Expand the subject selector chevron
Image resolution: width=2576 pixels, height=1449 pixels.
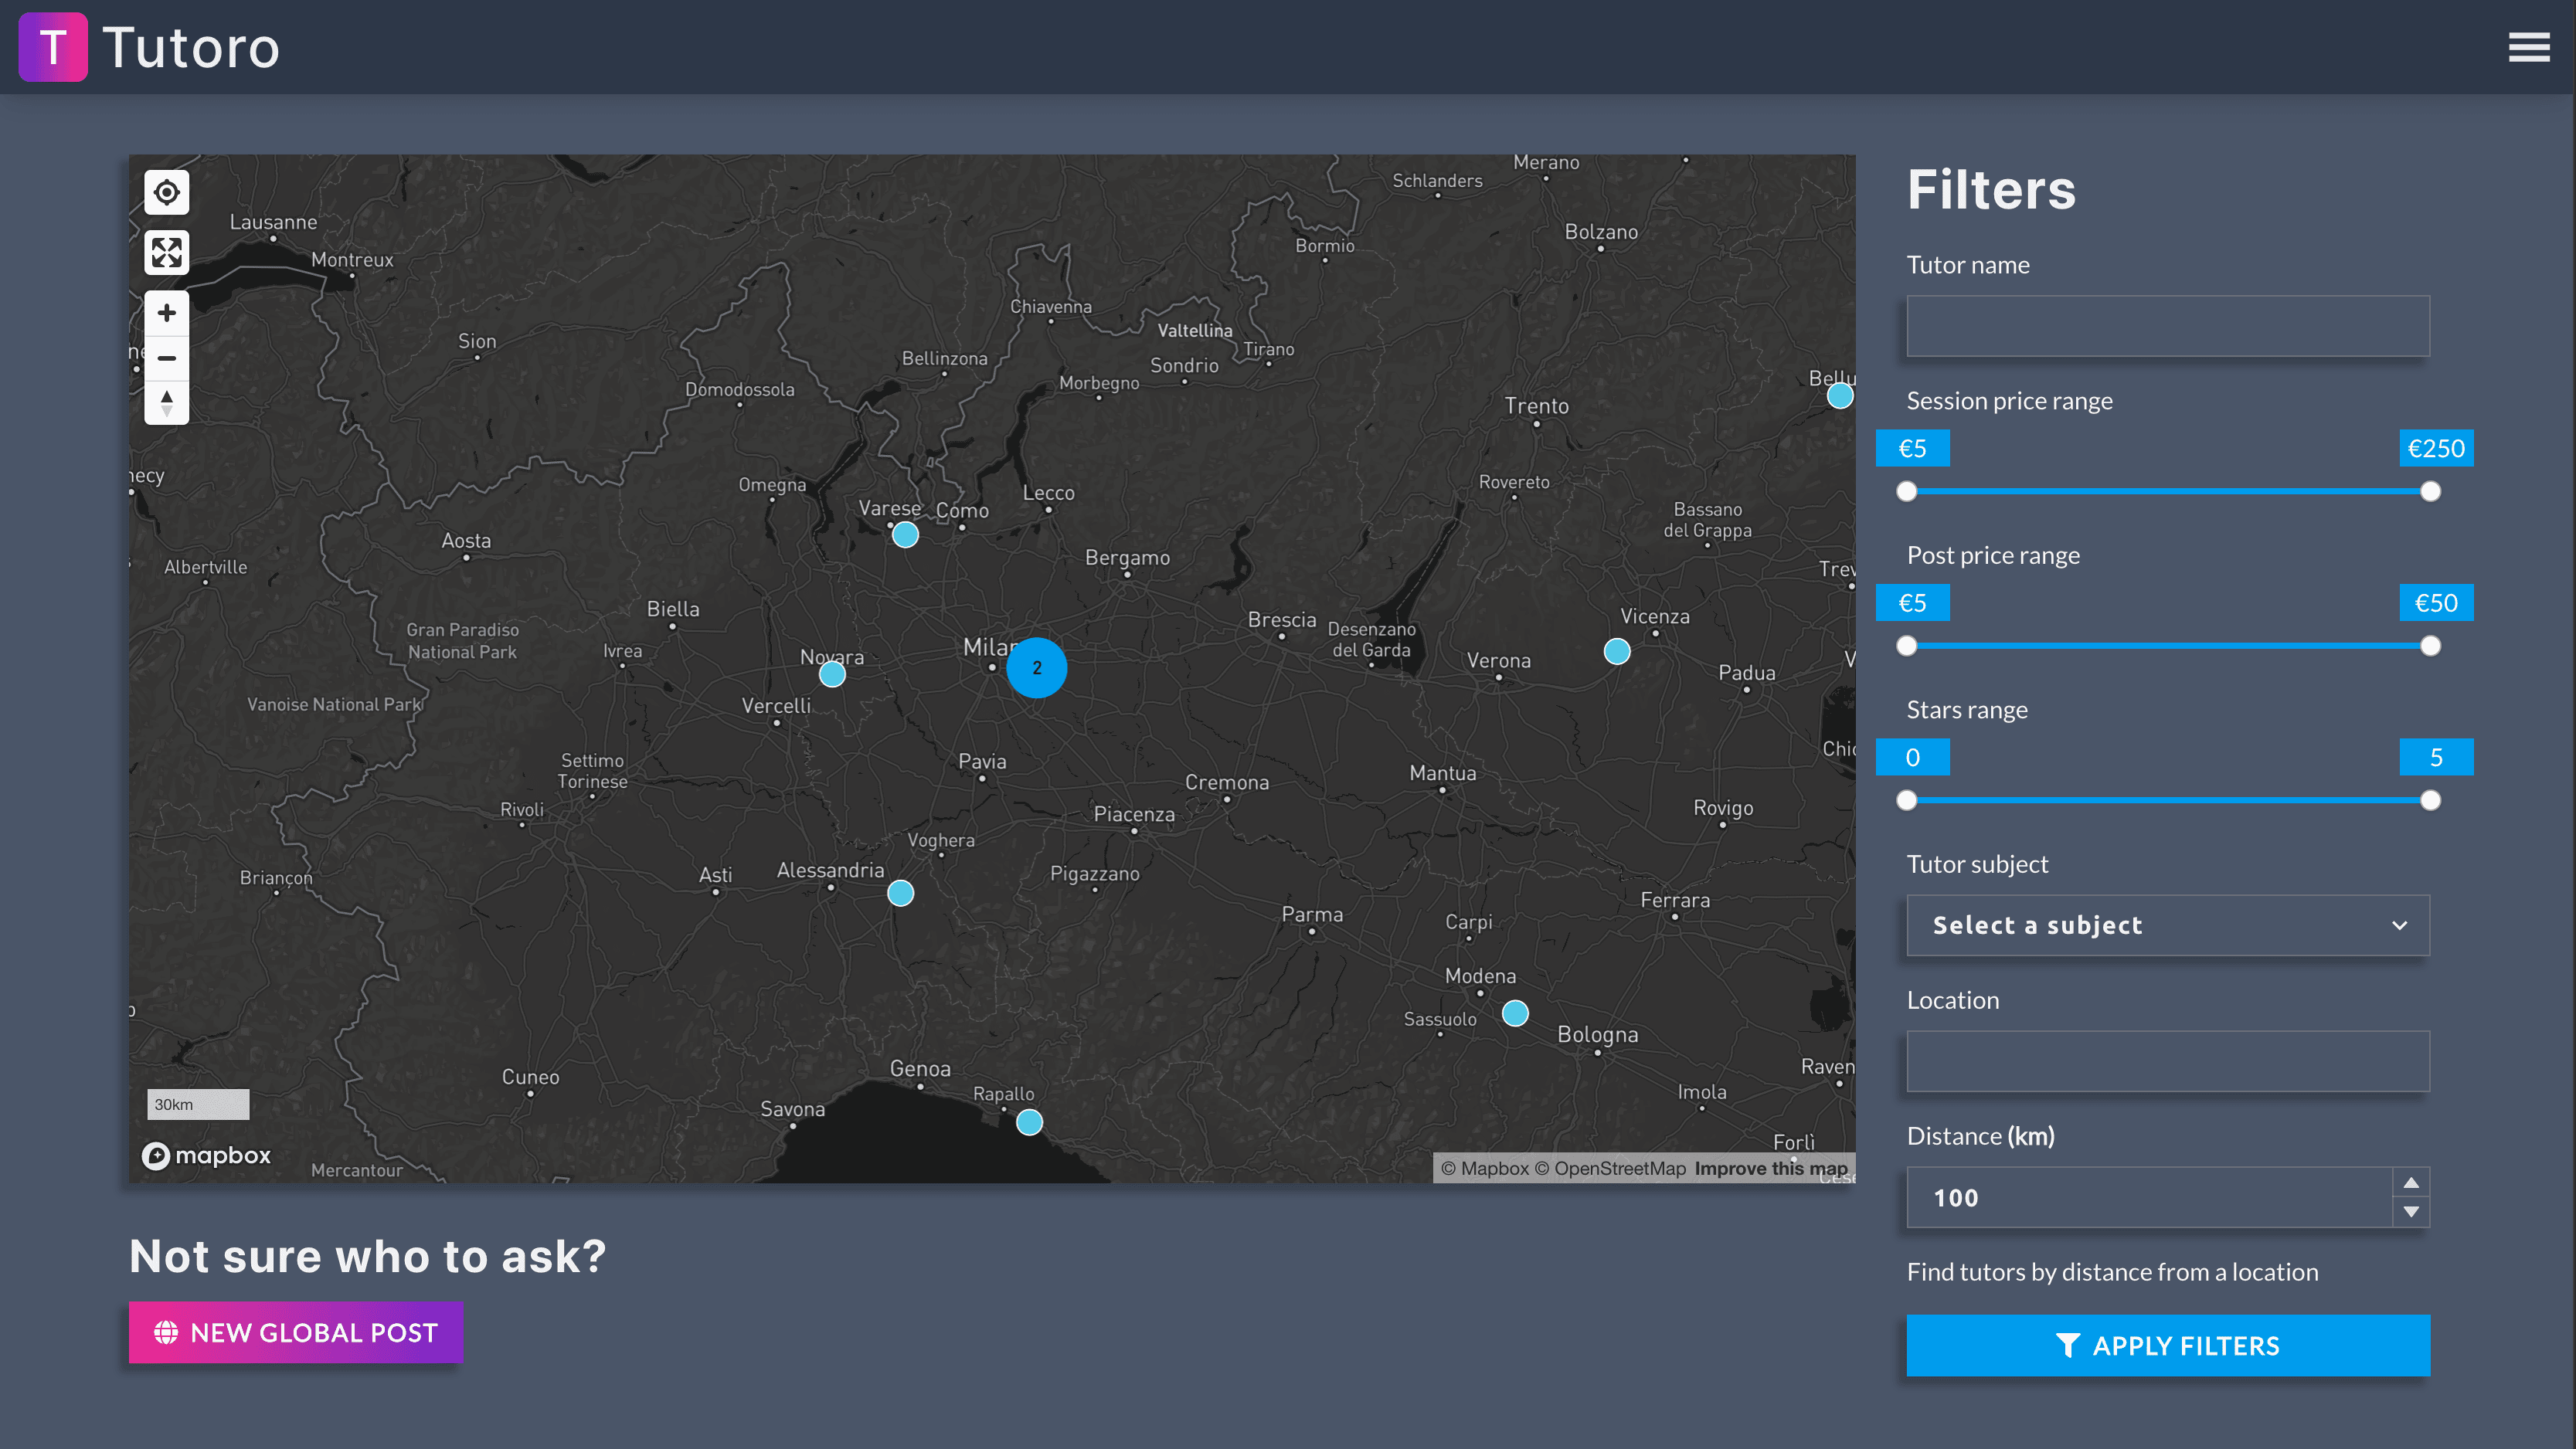coord(2399,924)
